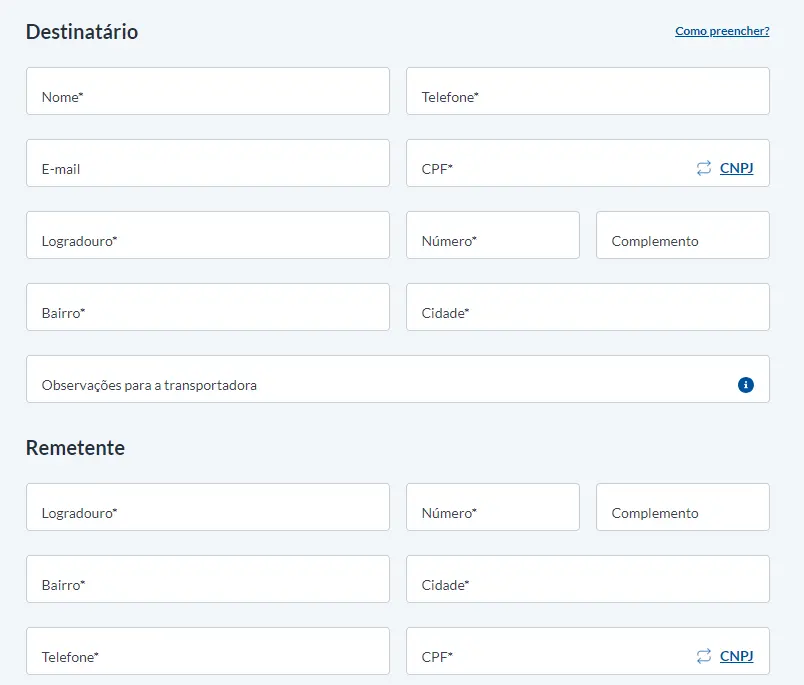Image resolution: width=804 pixels, height=685 pixels.
Task: Click the Remetente Cidade field
Action: pos(588,579)
